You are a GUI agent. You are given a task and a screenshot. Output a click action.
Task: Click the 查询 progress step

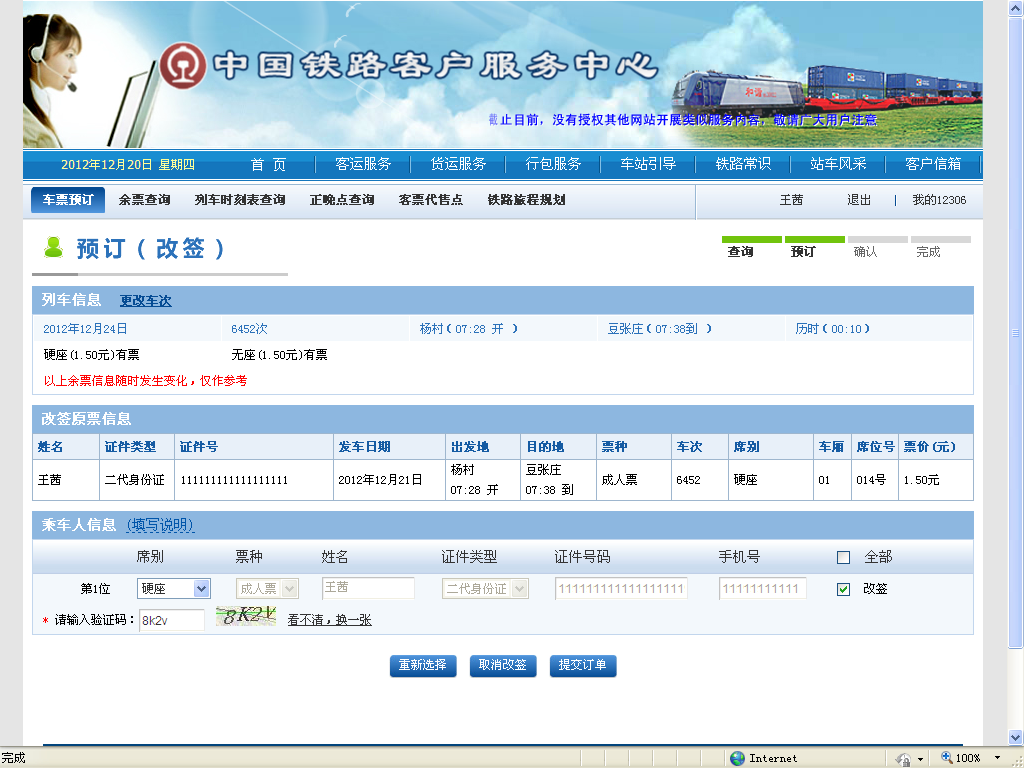[x=741, y=252]
